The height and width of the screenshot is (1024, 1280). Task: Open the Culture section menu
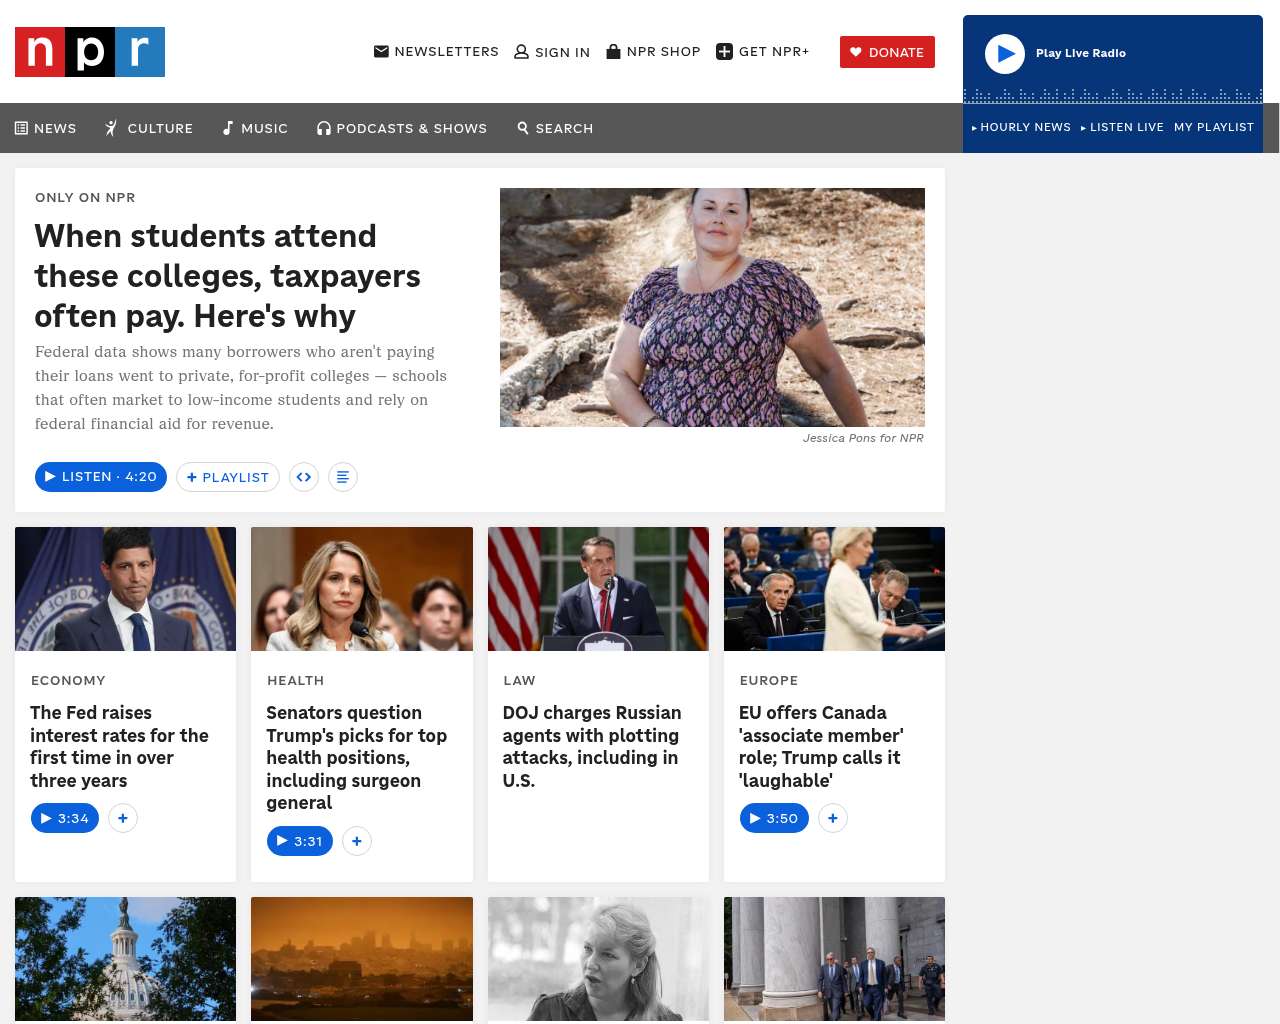[x=149, y=128]
